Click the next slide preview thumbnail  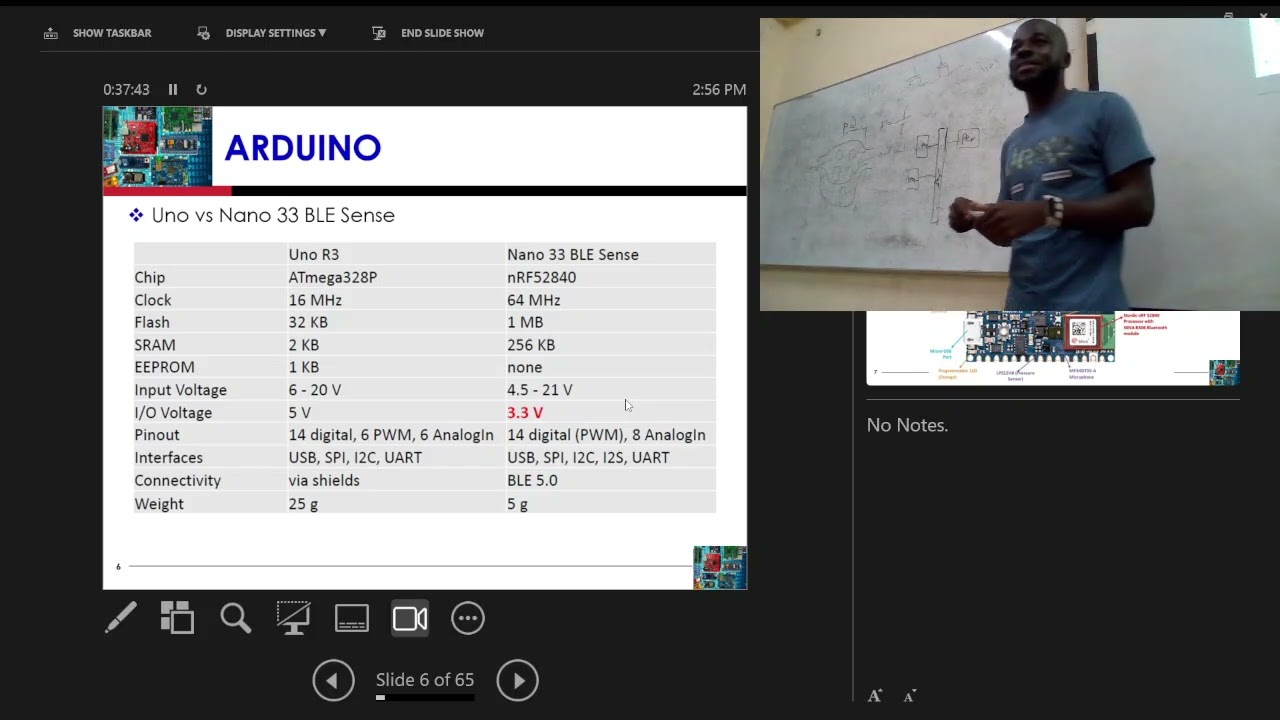(x=1053, y=348)
